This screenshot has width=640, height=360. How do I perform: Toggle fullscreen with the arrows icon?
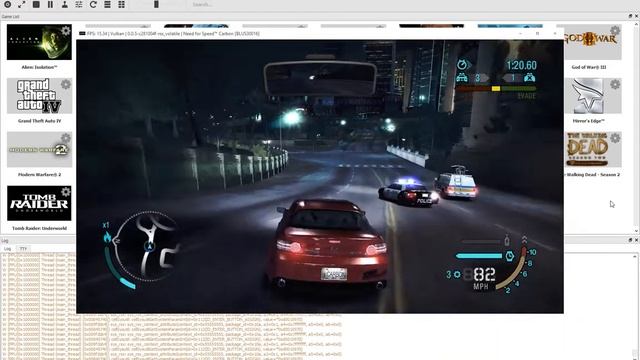22,4
